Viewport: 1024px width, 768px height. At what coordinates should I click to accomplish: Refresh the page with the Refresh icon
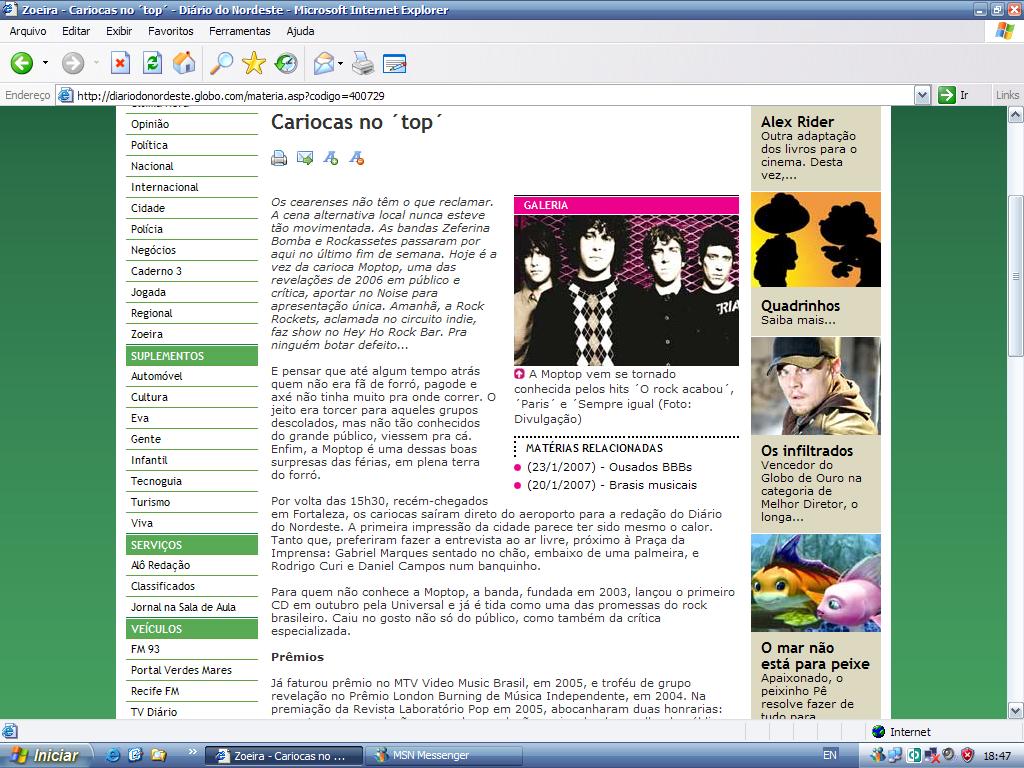click(152, 64)
